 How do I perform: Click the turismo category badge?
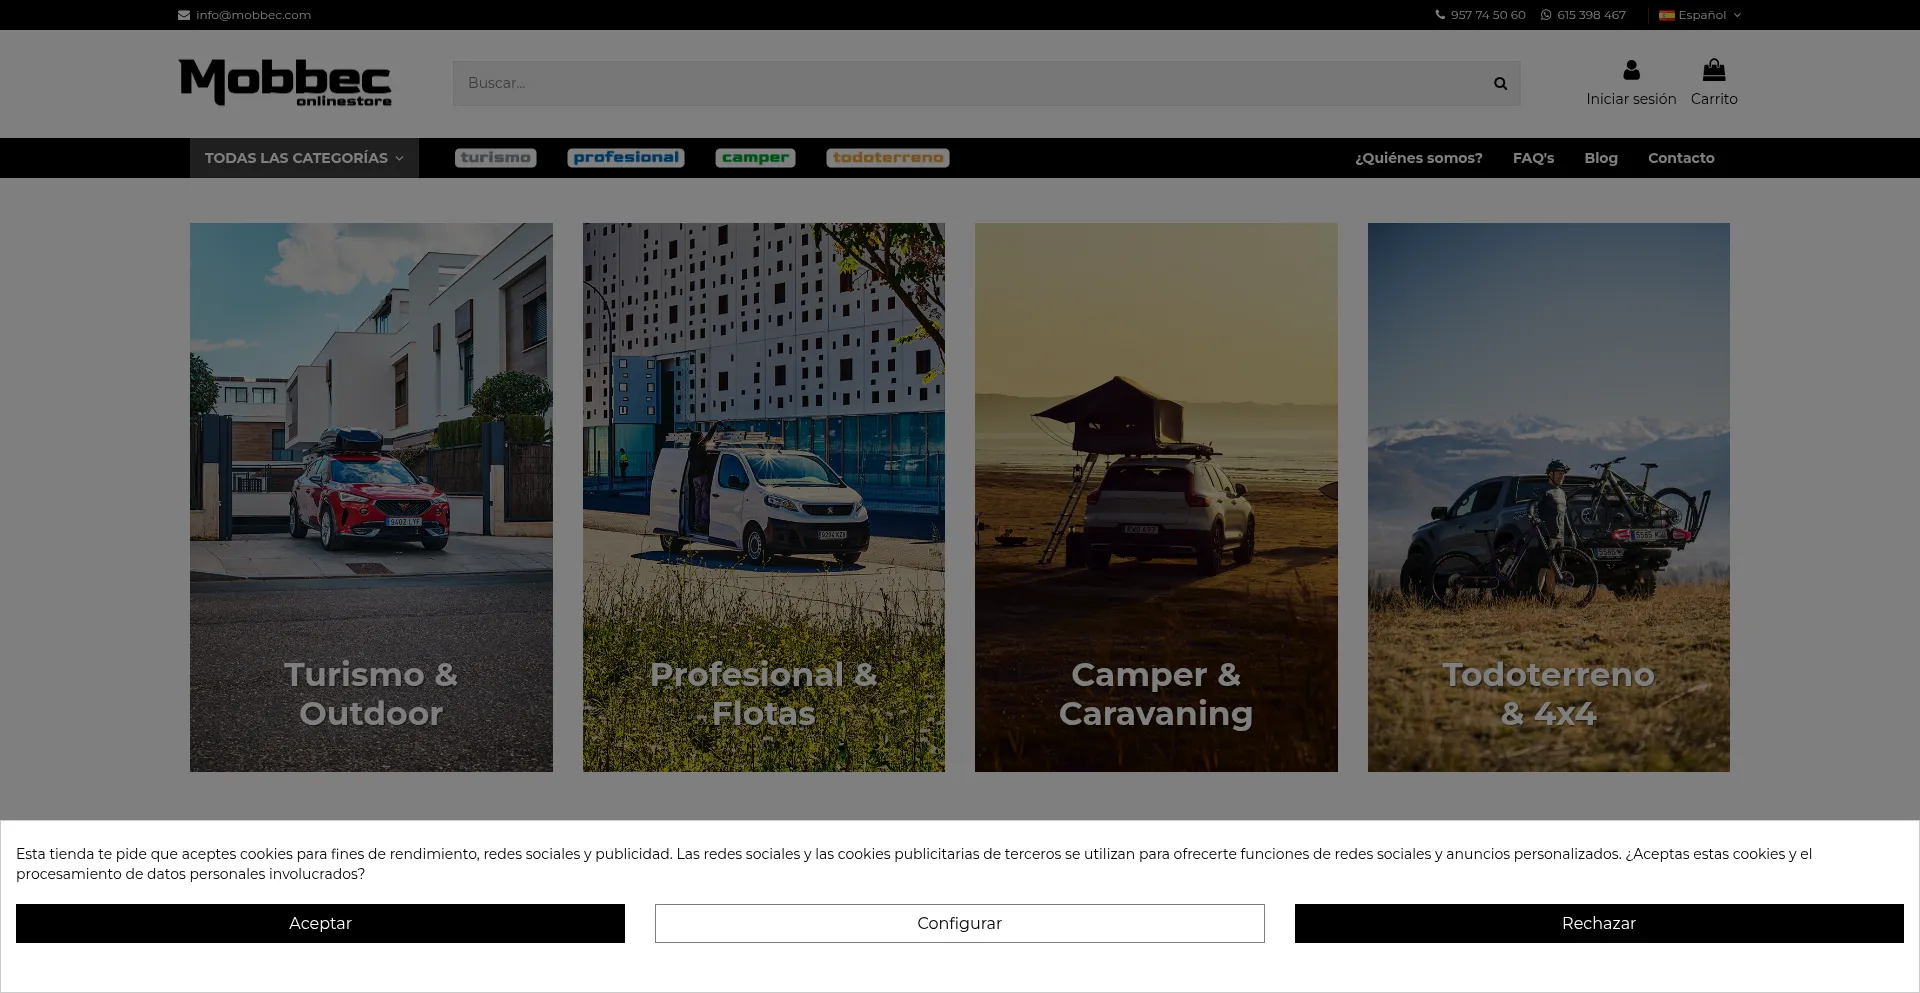495,158
